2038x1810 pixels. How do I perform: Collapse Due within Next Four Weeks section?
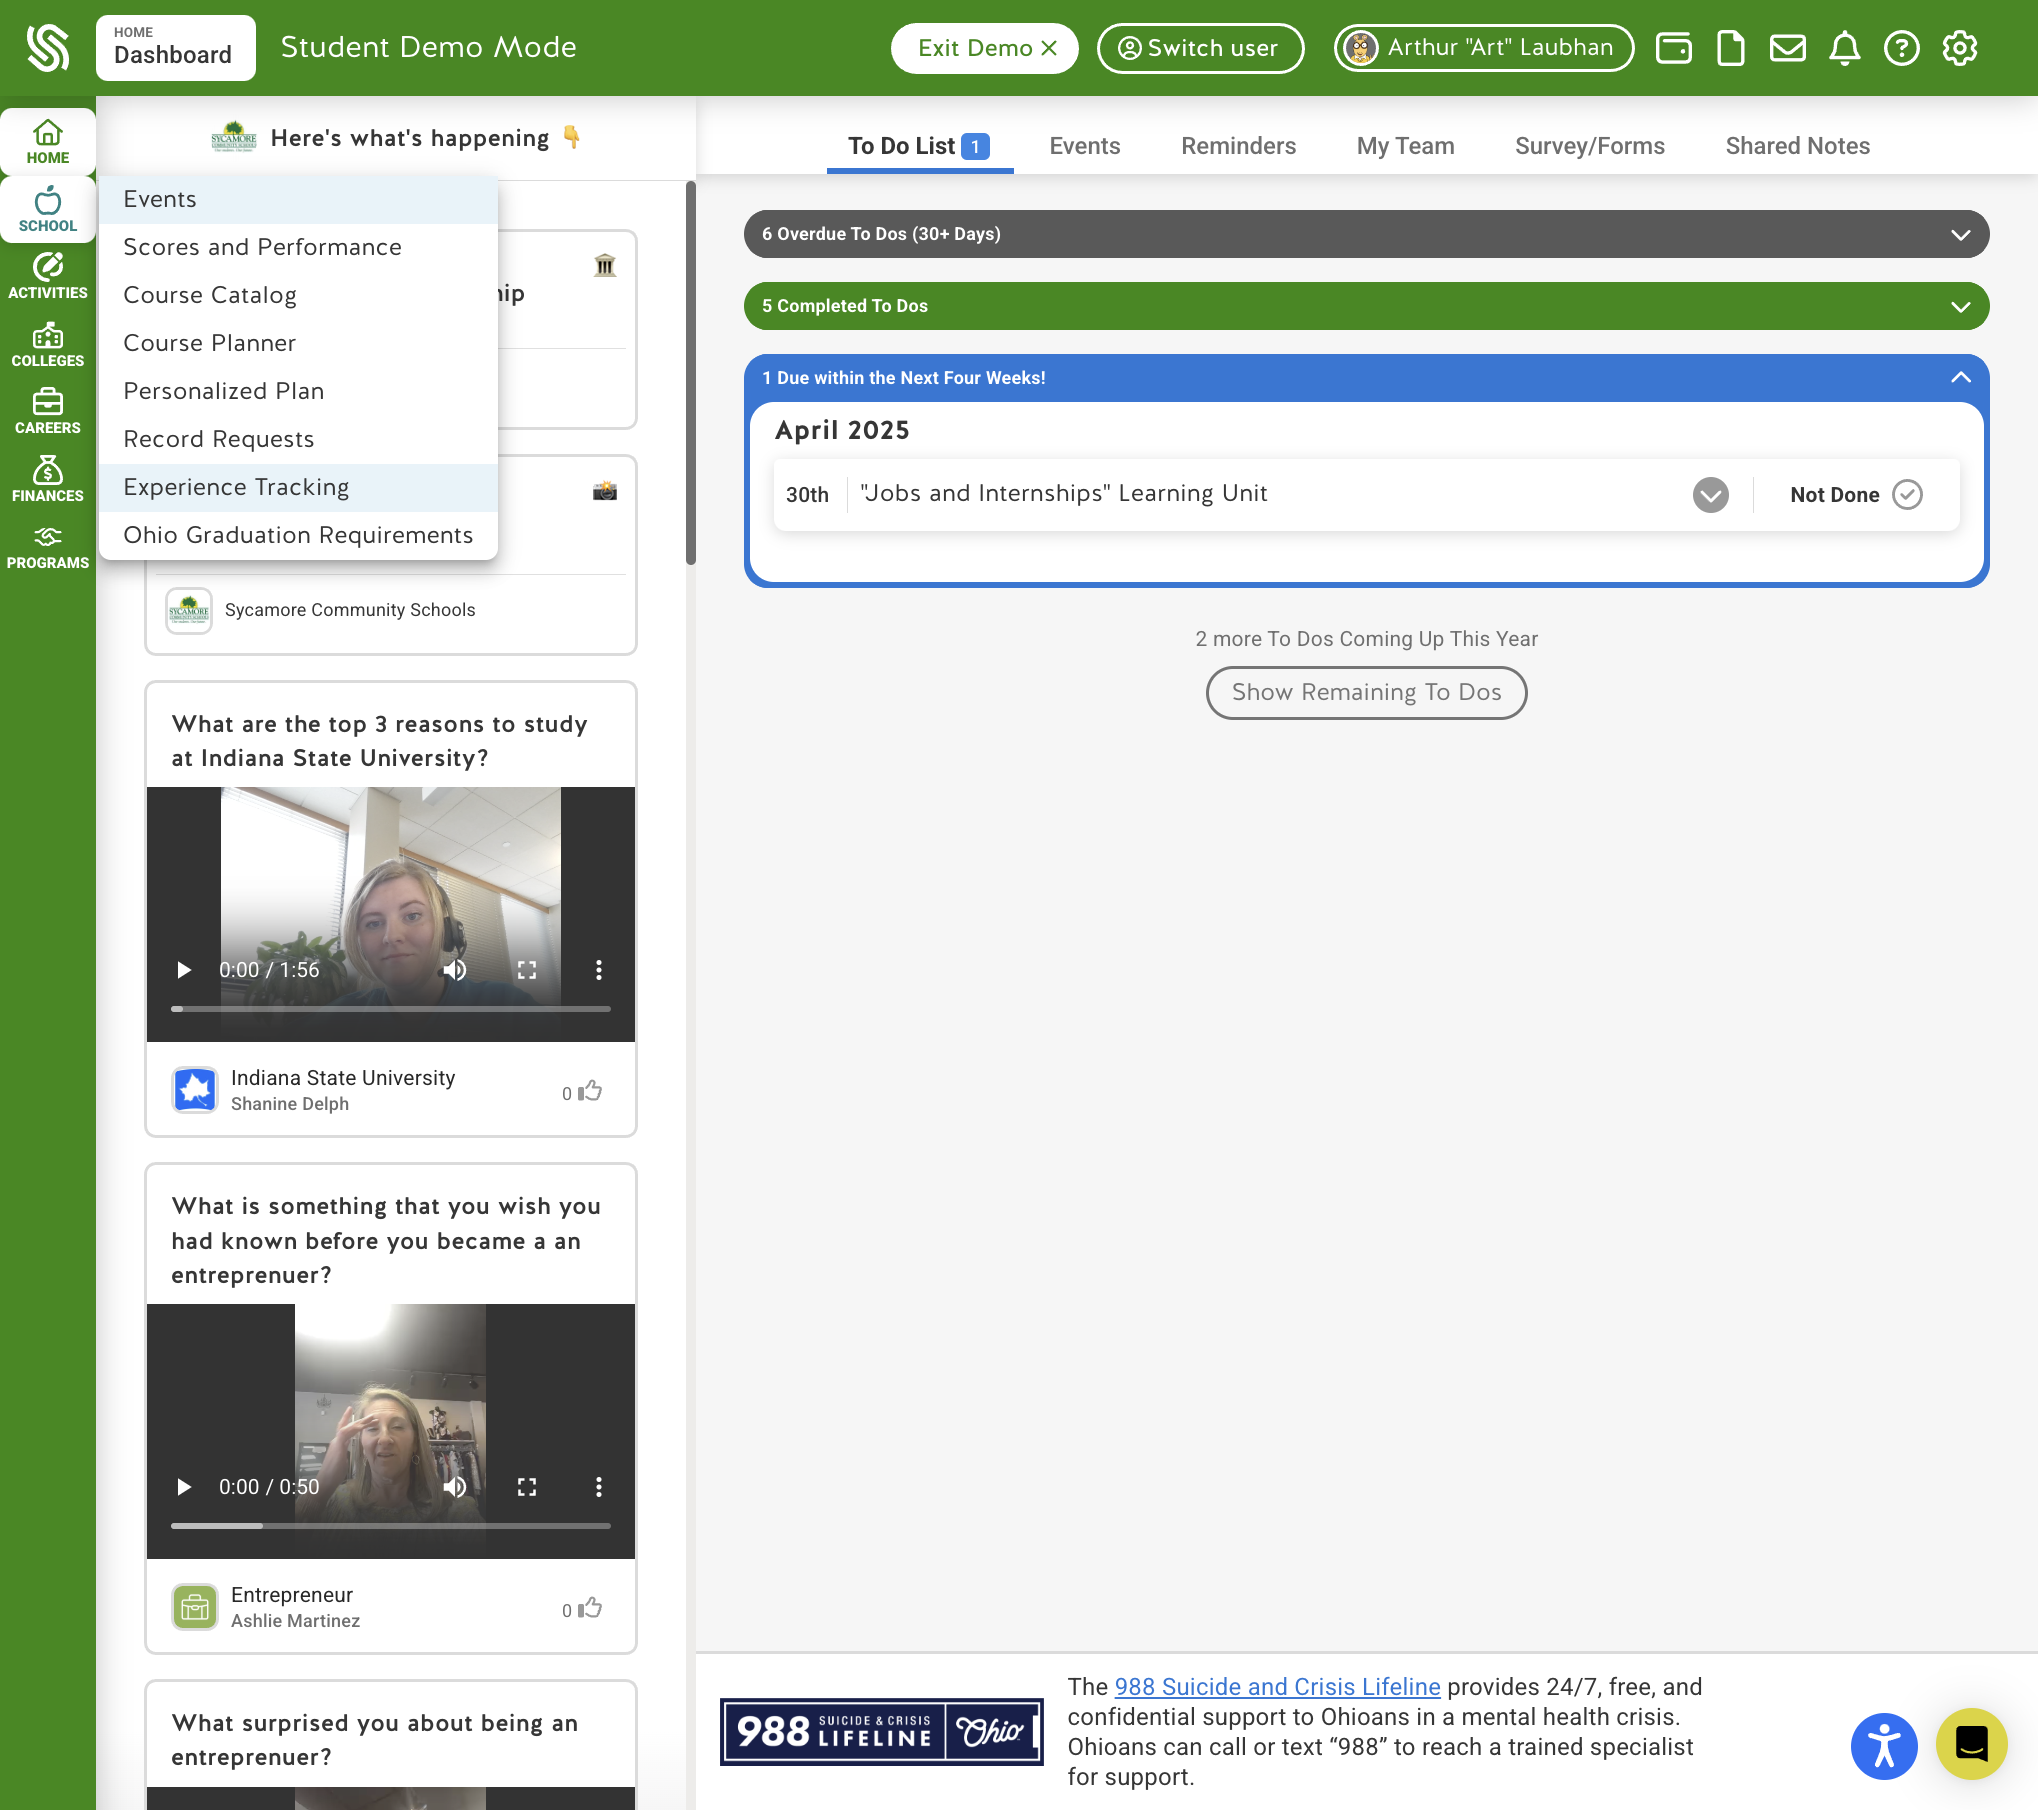(x=1366, y=378)
